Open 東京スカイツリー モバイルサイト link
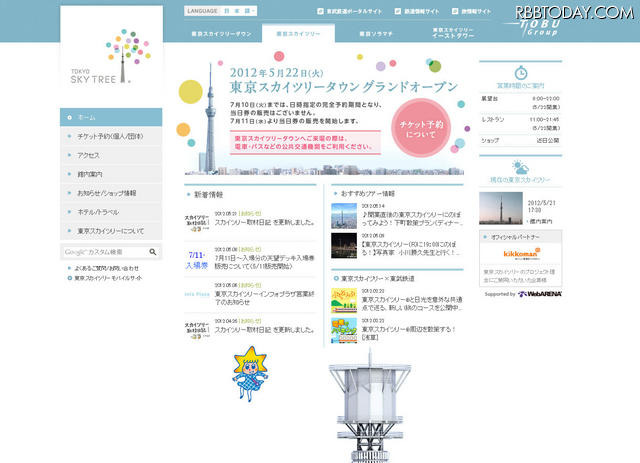Image resolution: width=640 pixels, height=463 pixels. point(108,278)
